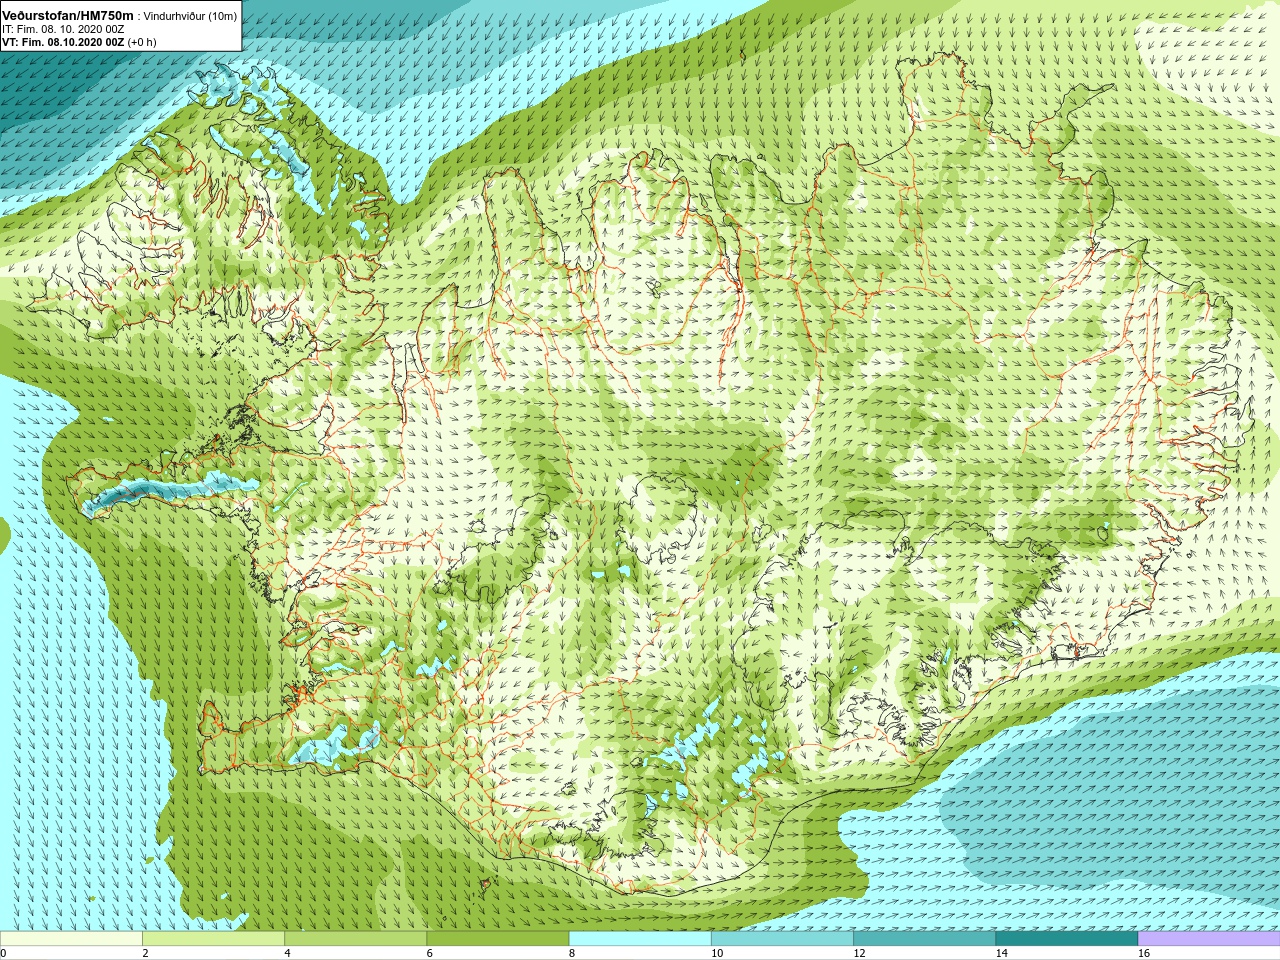The width and height of the screenshot is (1280, 960).
Task: Click the legend value label 10
Action: (x=717, y=953)
